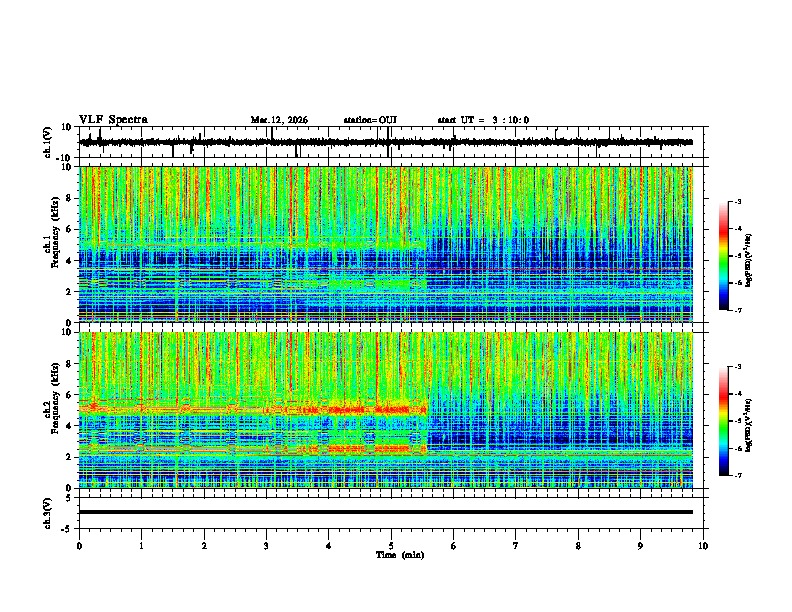The height and width of the screenshot is (612, 792).
Task: Select the date text "Mar.12, 2026"
Action: point(279,120)
